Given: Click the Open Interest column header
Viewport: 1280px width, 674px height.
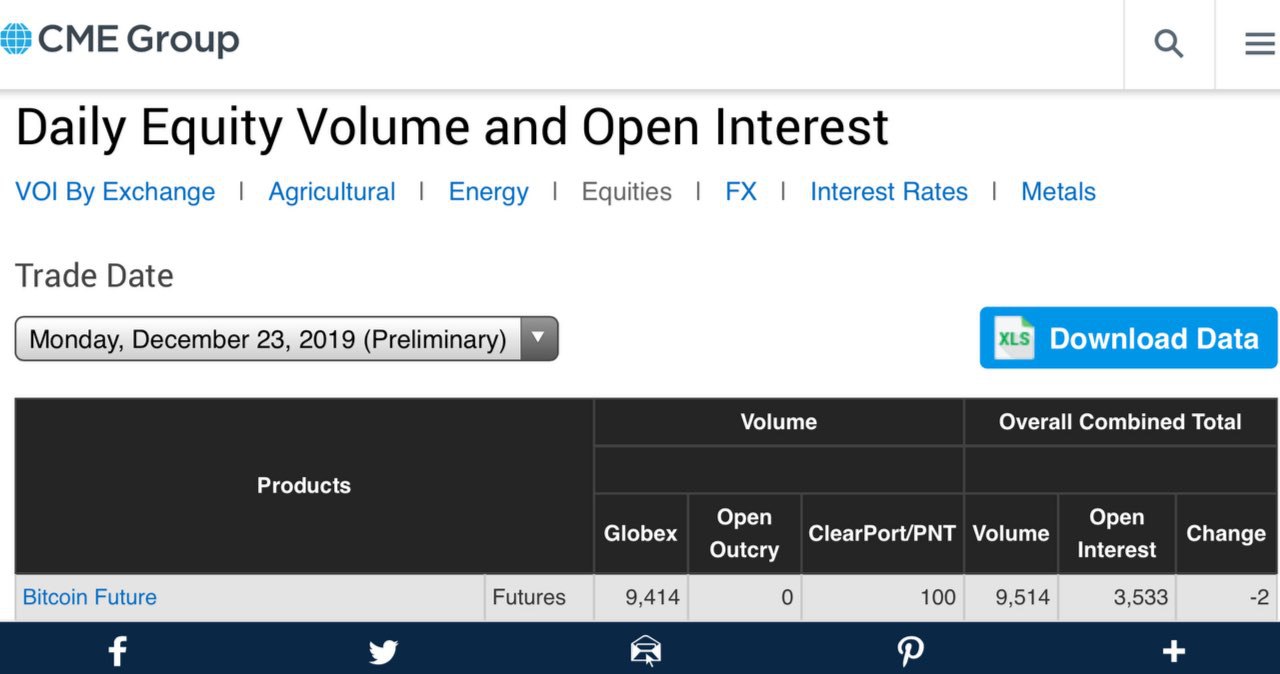Looking at the screenshot, I should [1116, 534].
